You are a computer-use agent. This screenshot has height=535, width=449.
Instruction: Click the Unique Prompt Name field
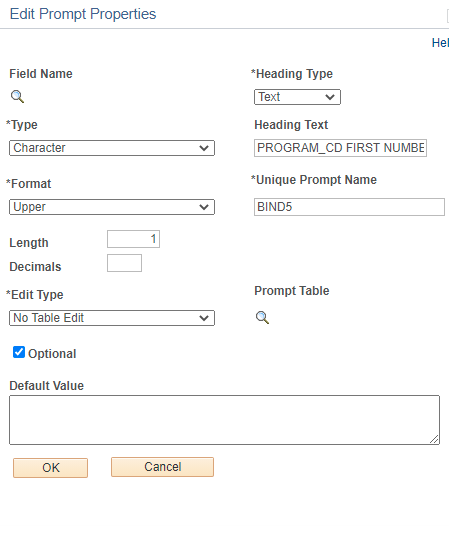click(x=349, y=207)
